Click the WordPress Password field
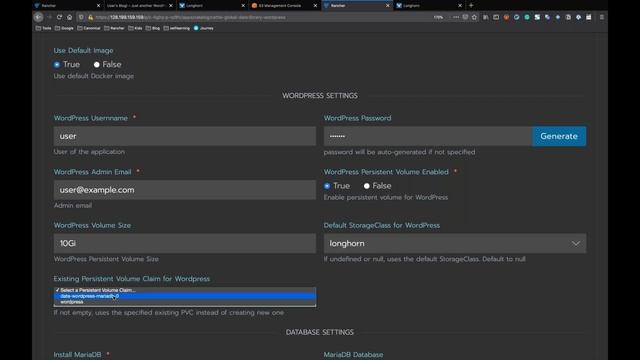 (428, 136)
